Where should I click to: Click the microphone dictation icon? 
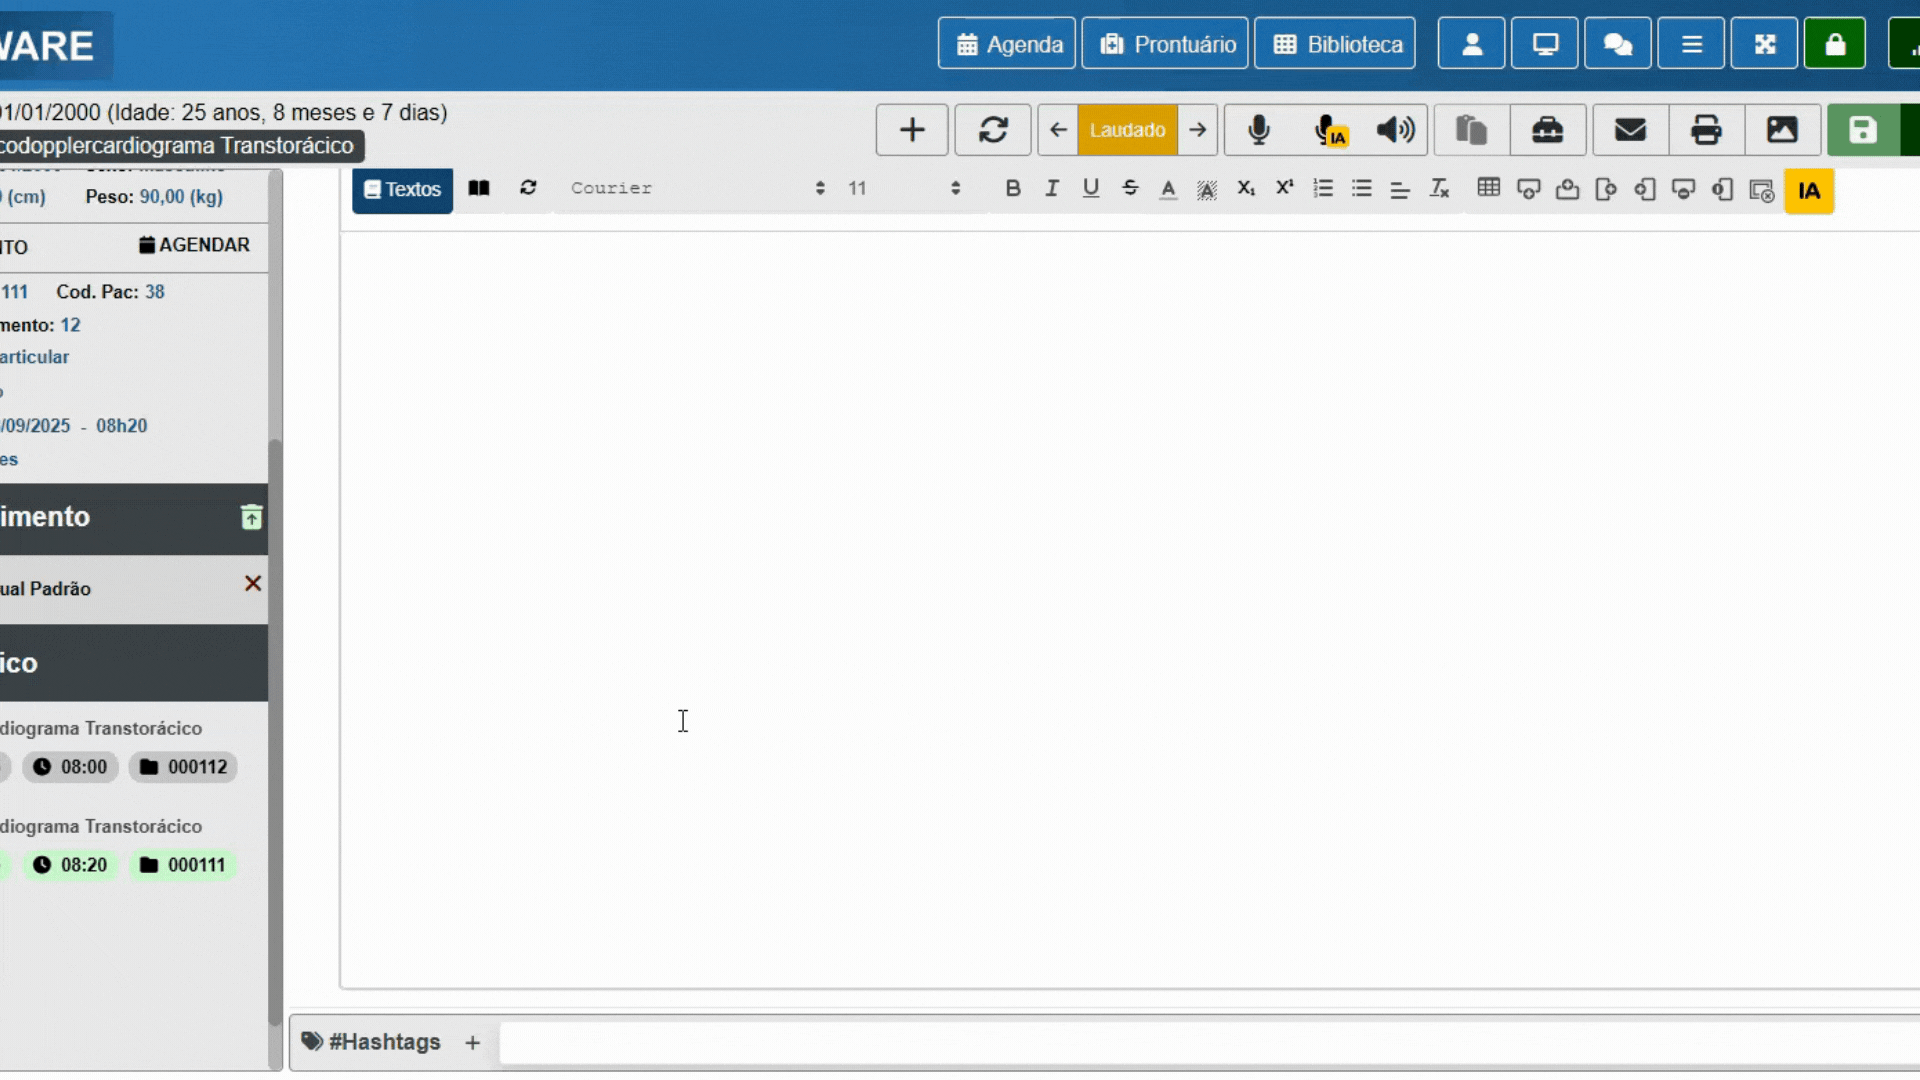[x=1259, y=130]
